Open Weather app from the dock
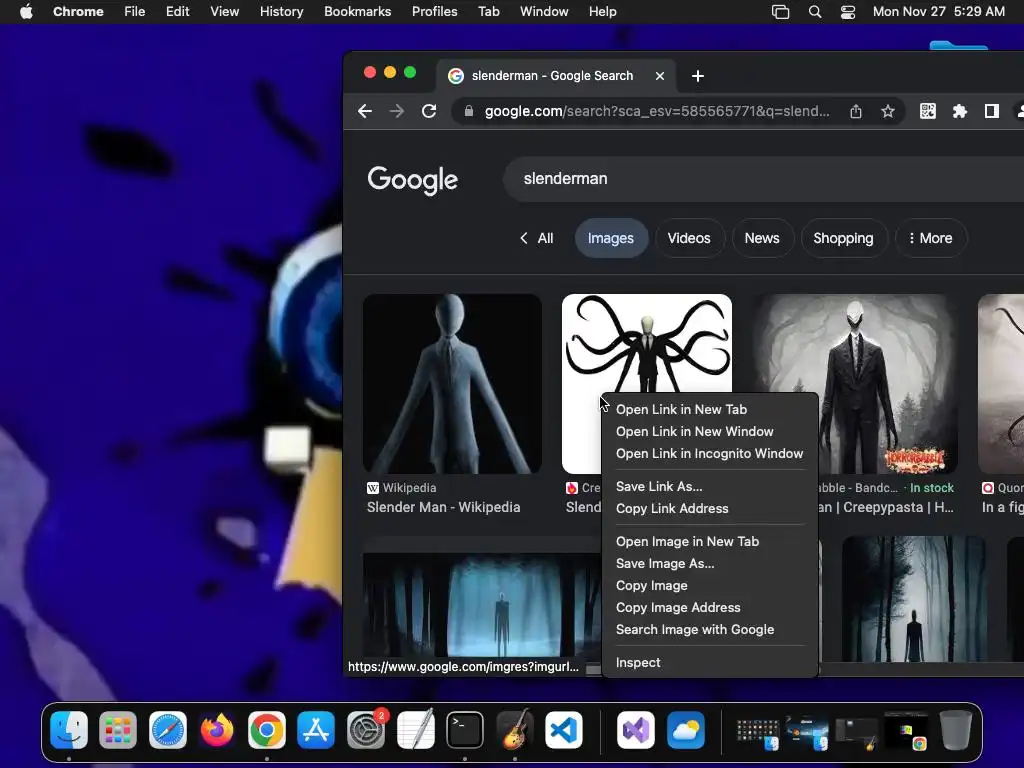The height and width of the screenshot is (768, 1024). [686, 729]
